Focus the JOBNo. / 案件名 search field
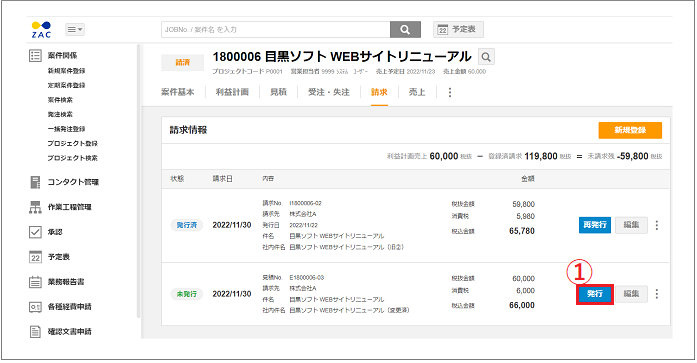697x363 pixels. click(x=276, y=29)
